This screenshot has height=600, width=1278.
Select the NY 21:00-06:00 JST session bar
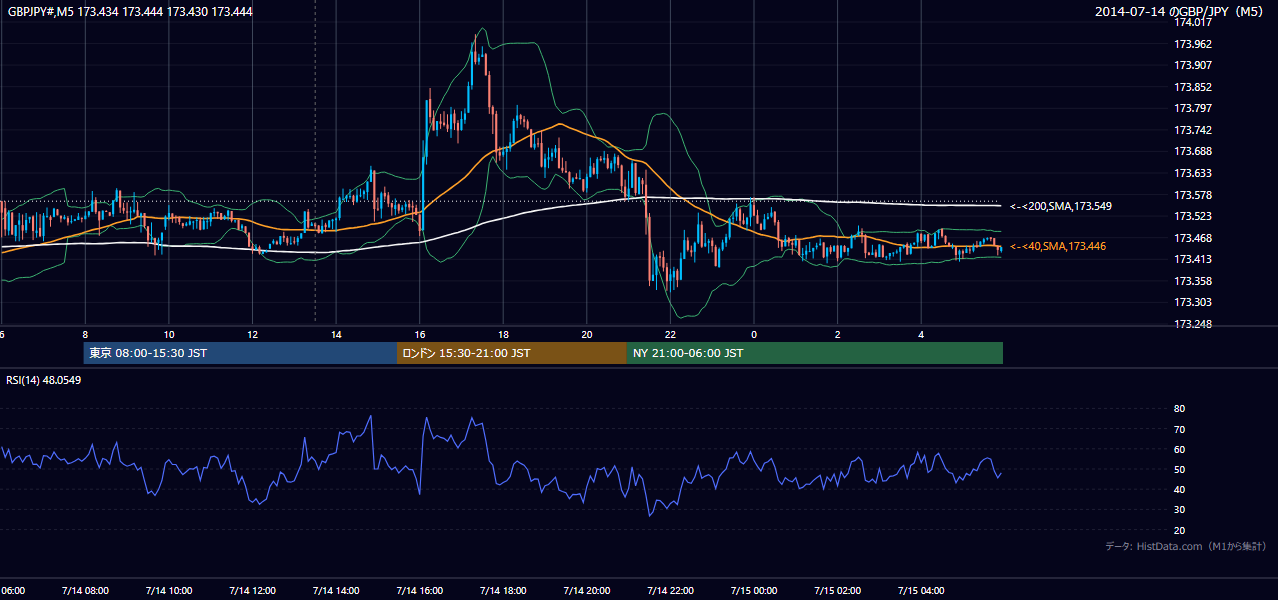click(815, 353)
